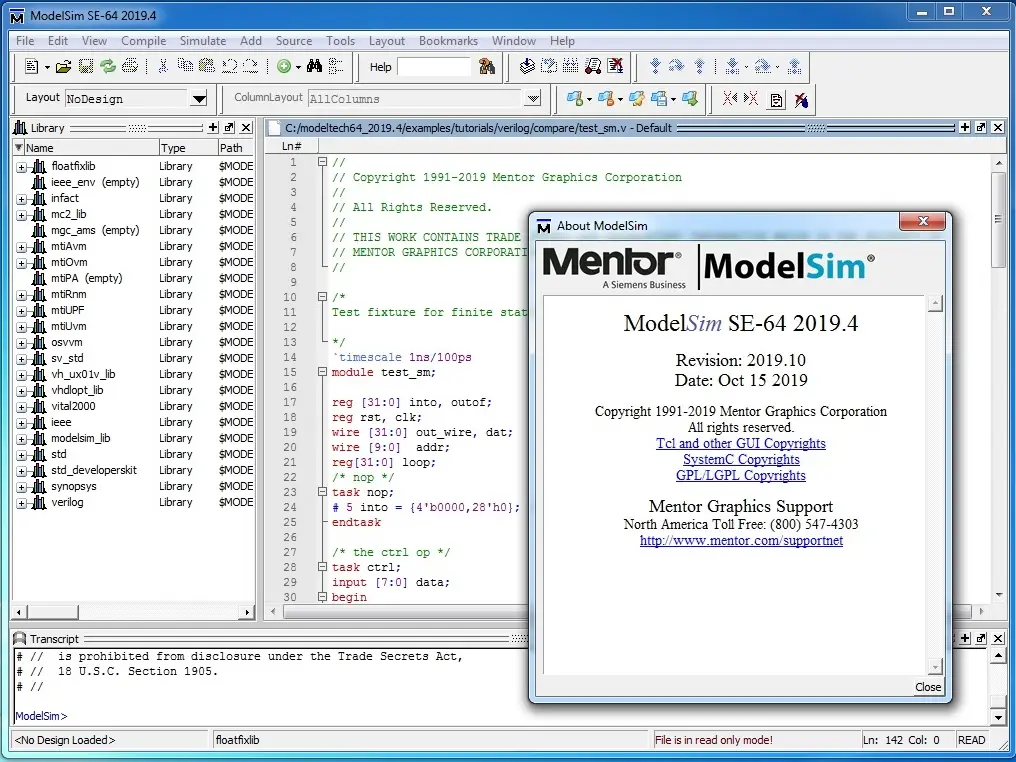
Task: Open a file with the folder icon
Action: click(x=64, y=66)
